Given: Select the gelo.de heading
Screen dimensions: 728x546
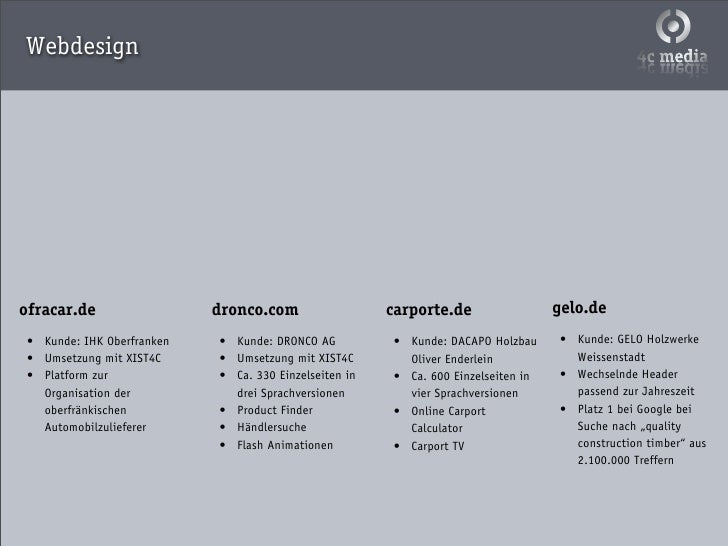Looking at the screenshot, I should click(579, 308).
